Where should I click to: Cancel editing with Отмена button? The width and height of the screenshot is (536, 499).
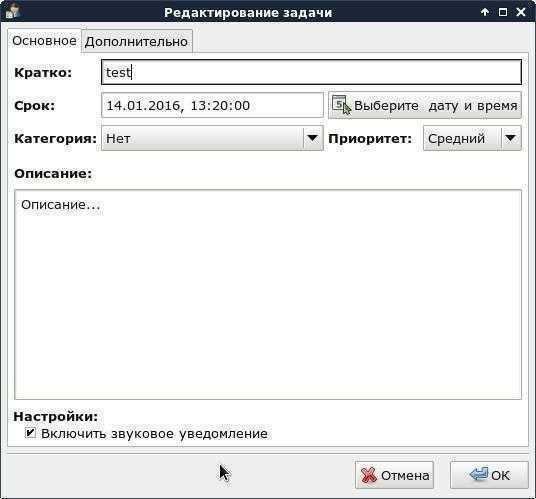394,475
